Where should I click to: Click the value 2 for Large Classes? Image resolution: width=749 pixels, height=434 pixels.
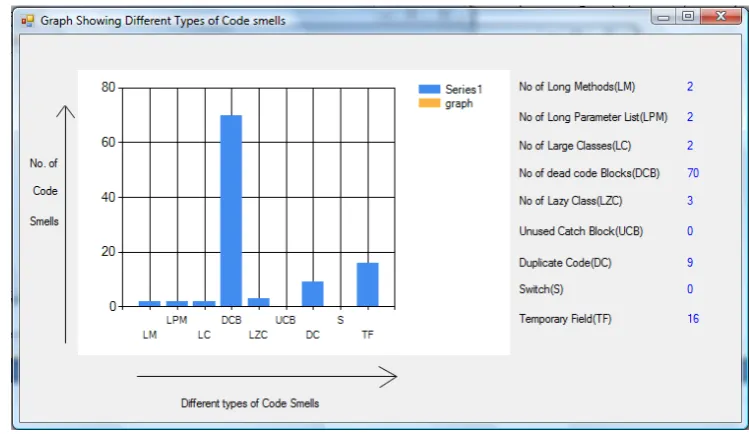[x=690, y=146]
